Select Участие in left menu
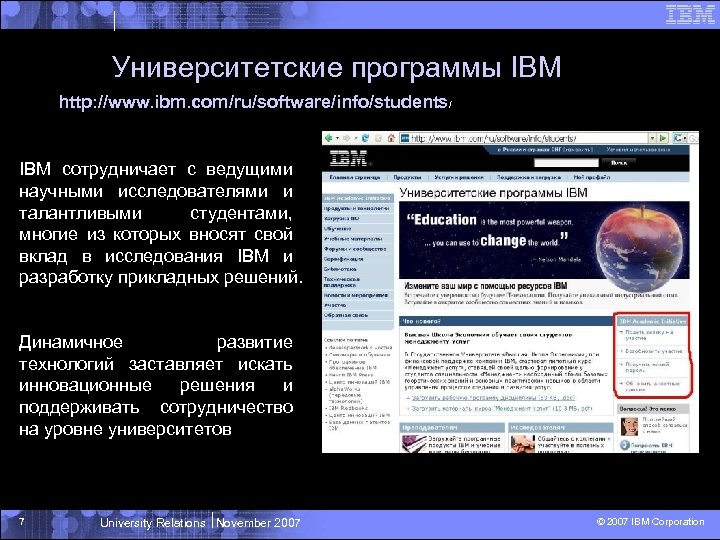This screenshot has width=720, height=540. 357,305
